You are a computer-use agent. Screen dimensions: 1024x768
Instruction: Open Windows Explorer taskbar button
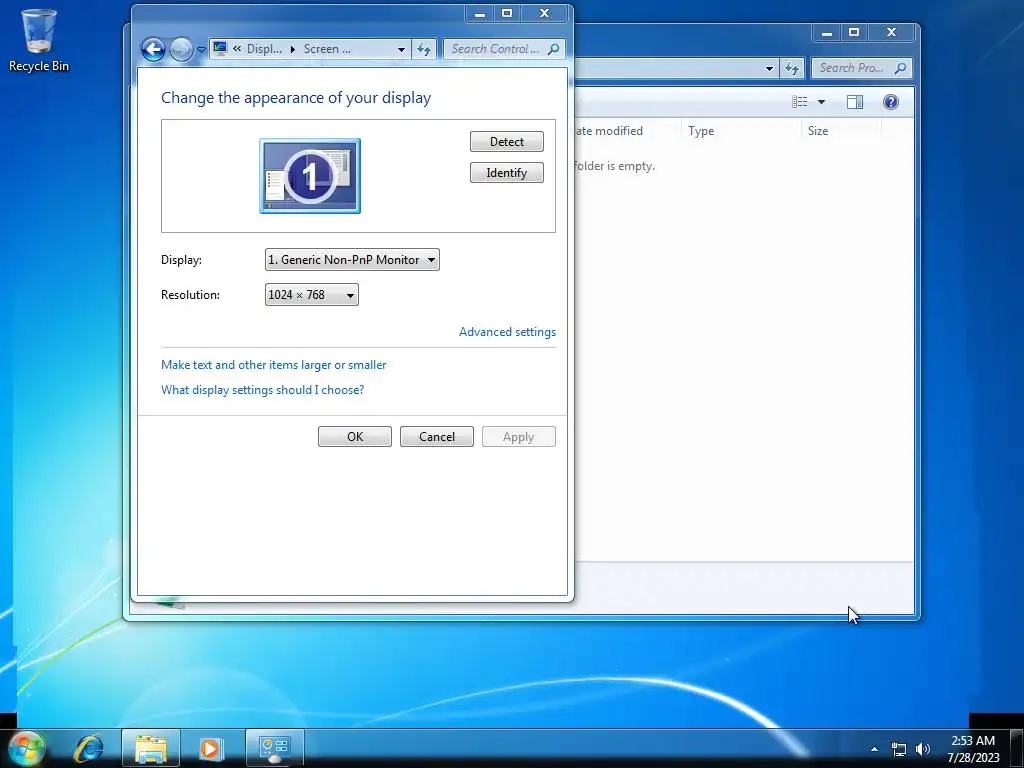point(150,748)
